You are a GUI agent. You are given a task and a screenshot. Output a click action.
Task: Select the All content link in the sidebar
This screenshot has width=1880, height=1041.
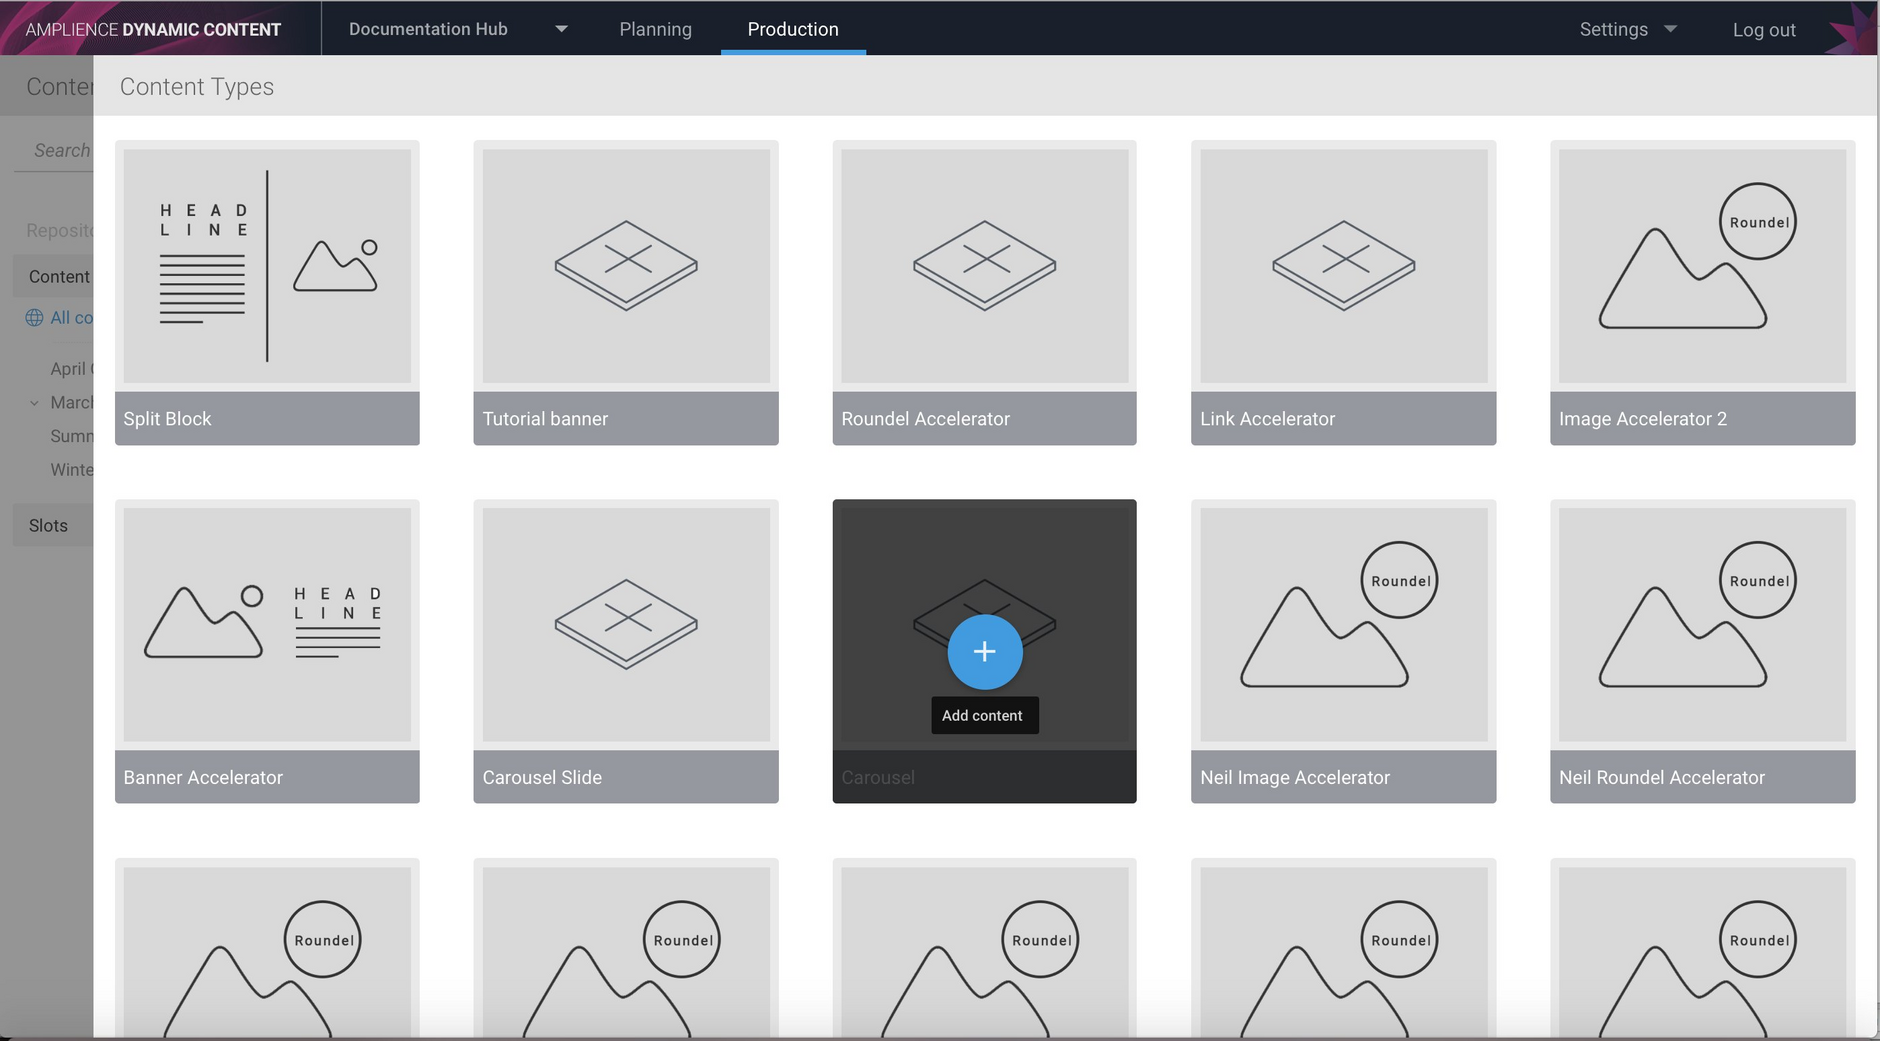pos(72,318)
